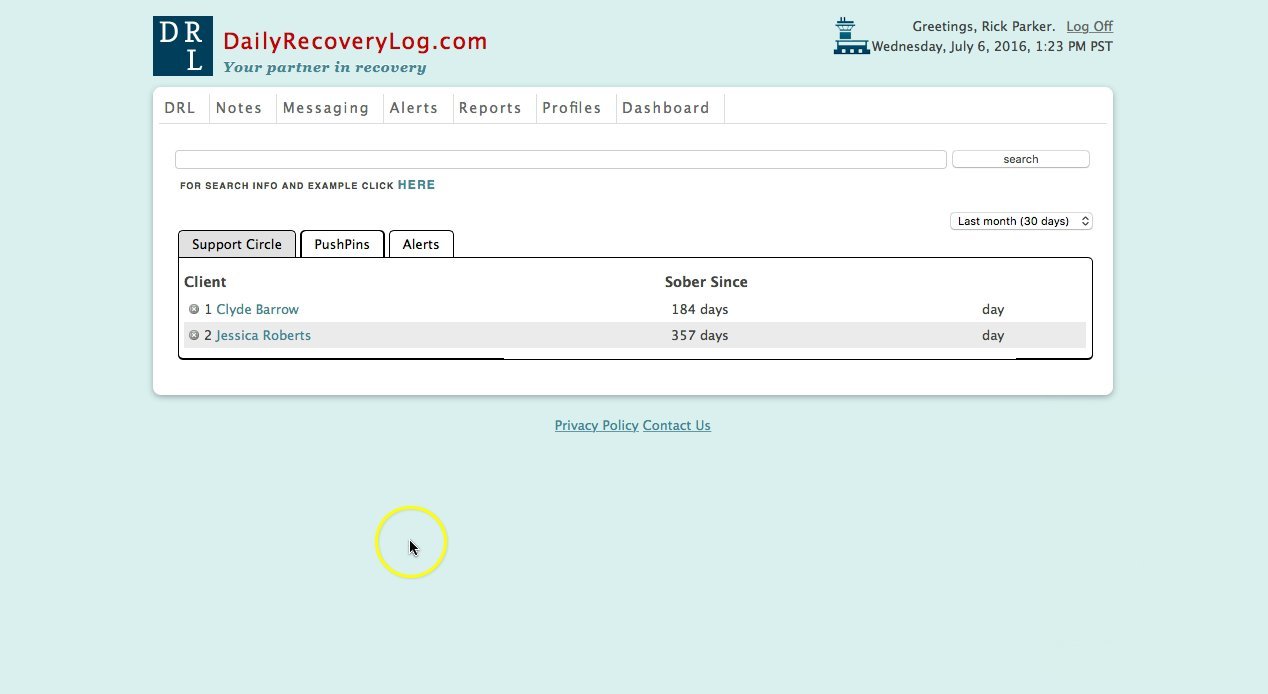The image size is (1268, 694).
Task: Open the Reports menu
Action: (x=490, y=108)
